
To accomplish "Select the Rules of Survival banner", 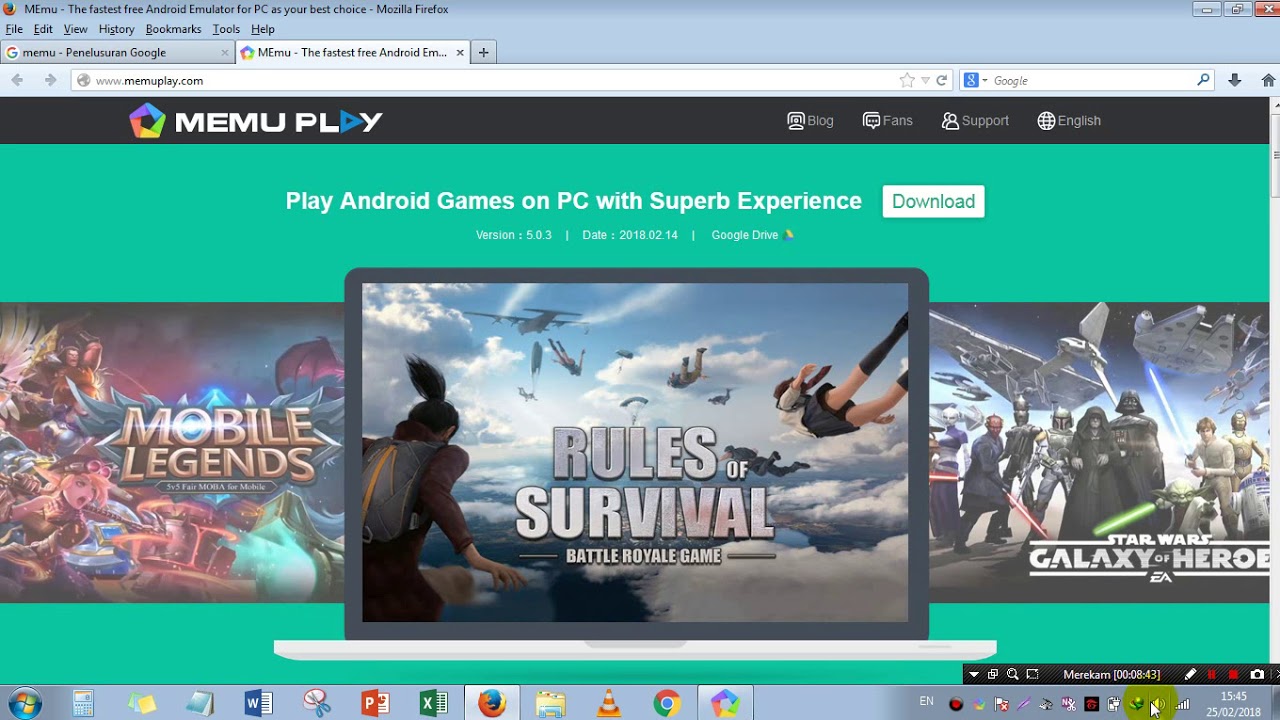I will click(x=635, y=452).
